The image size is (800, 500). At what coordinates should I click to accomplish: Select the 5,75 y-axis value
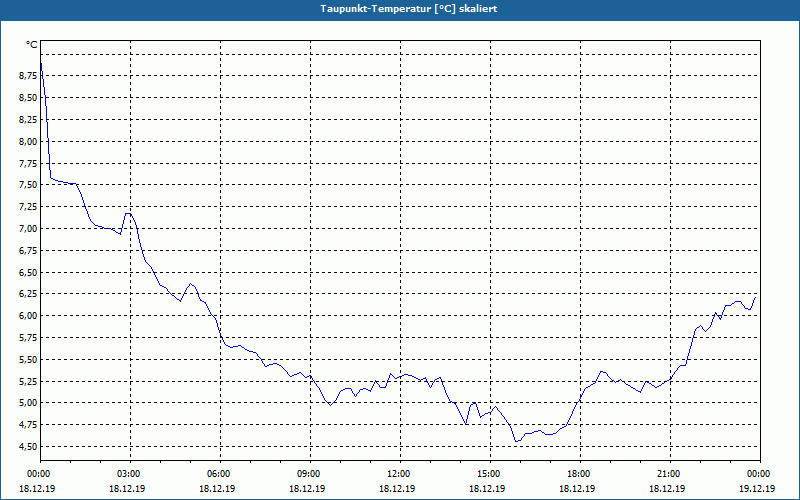pos(28,338)
